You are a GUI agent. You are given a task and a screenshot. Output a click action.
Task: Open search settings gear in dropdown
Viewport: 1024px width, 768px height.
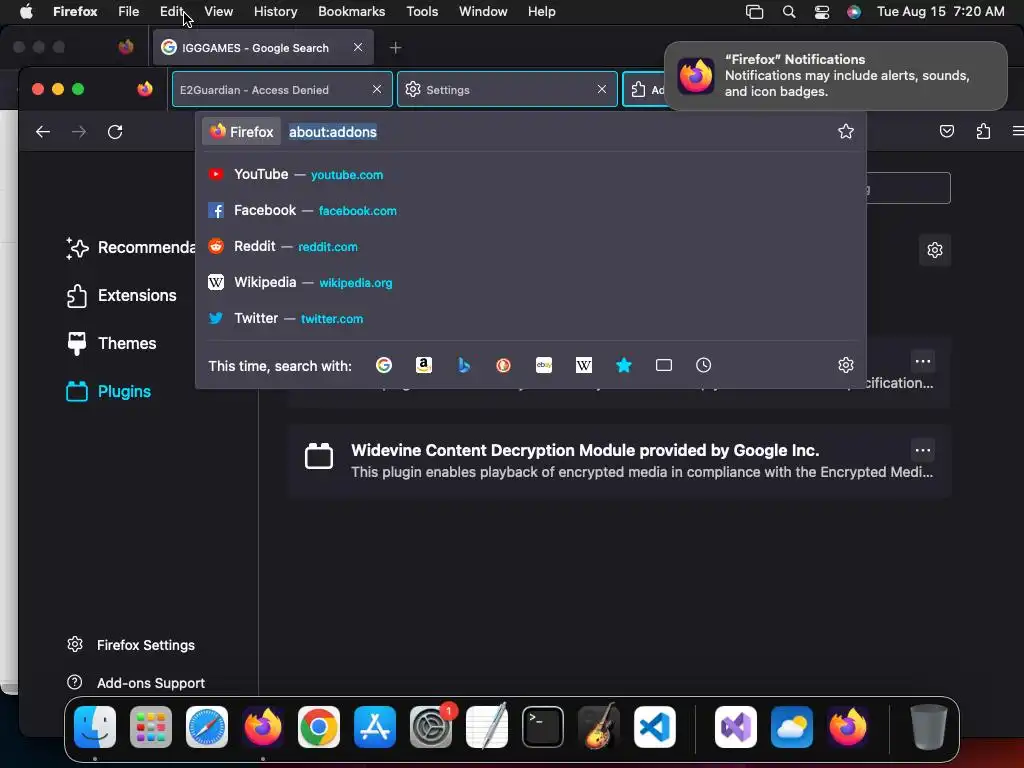pyautogui.click(x=846, y=365)
